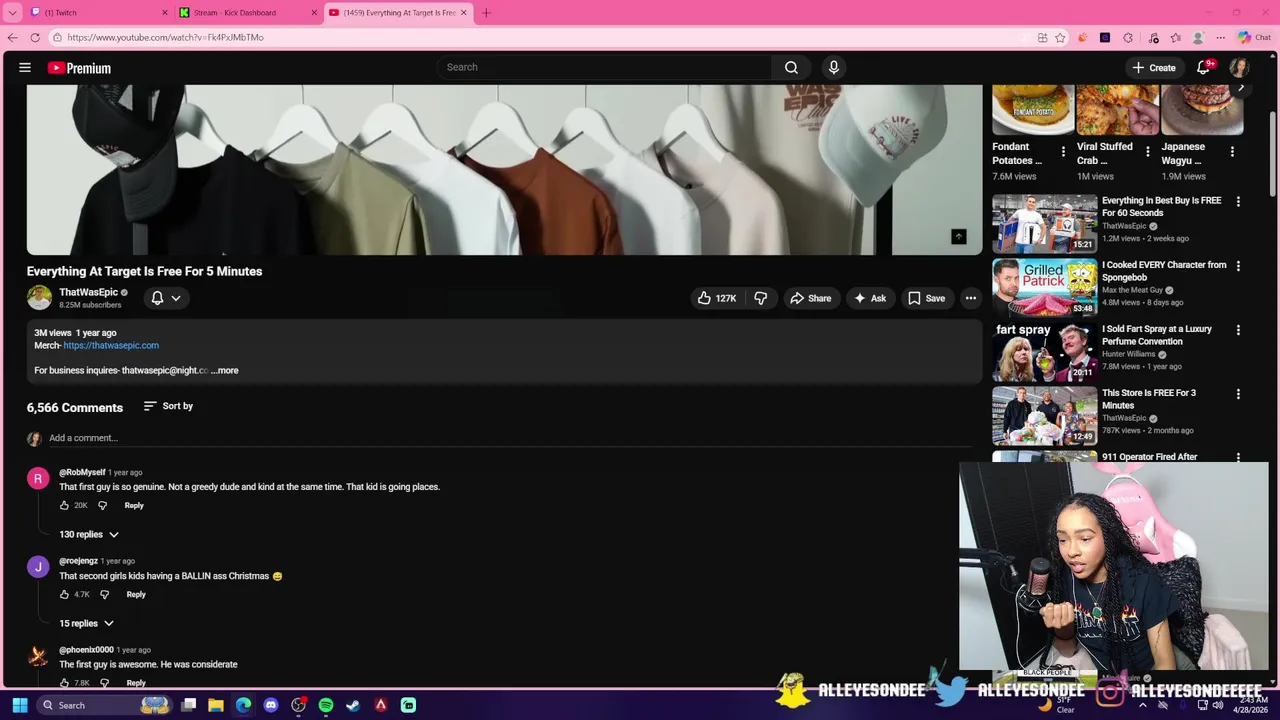The image size is (1280, 720).
Task: Click the YouTube search magnifier button
Action: pos(791,67)
